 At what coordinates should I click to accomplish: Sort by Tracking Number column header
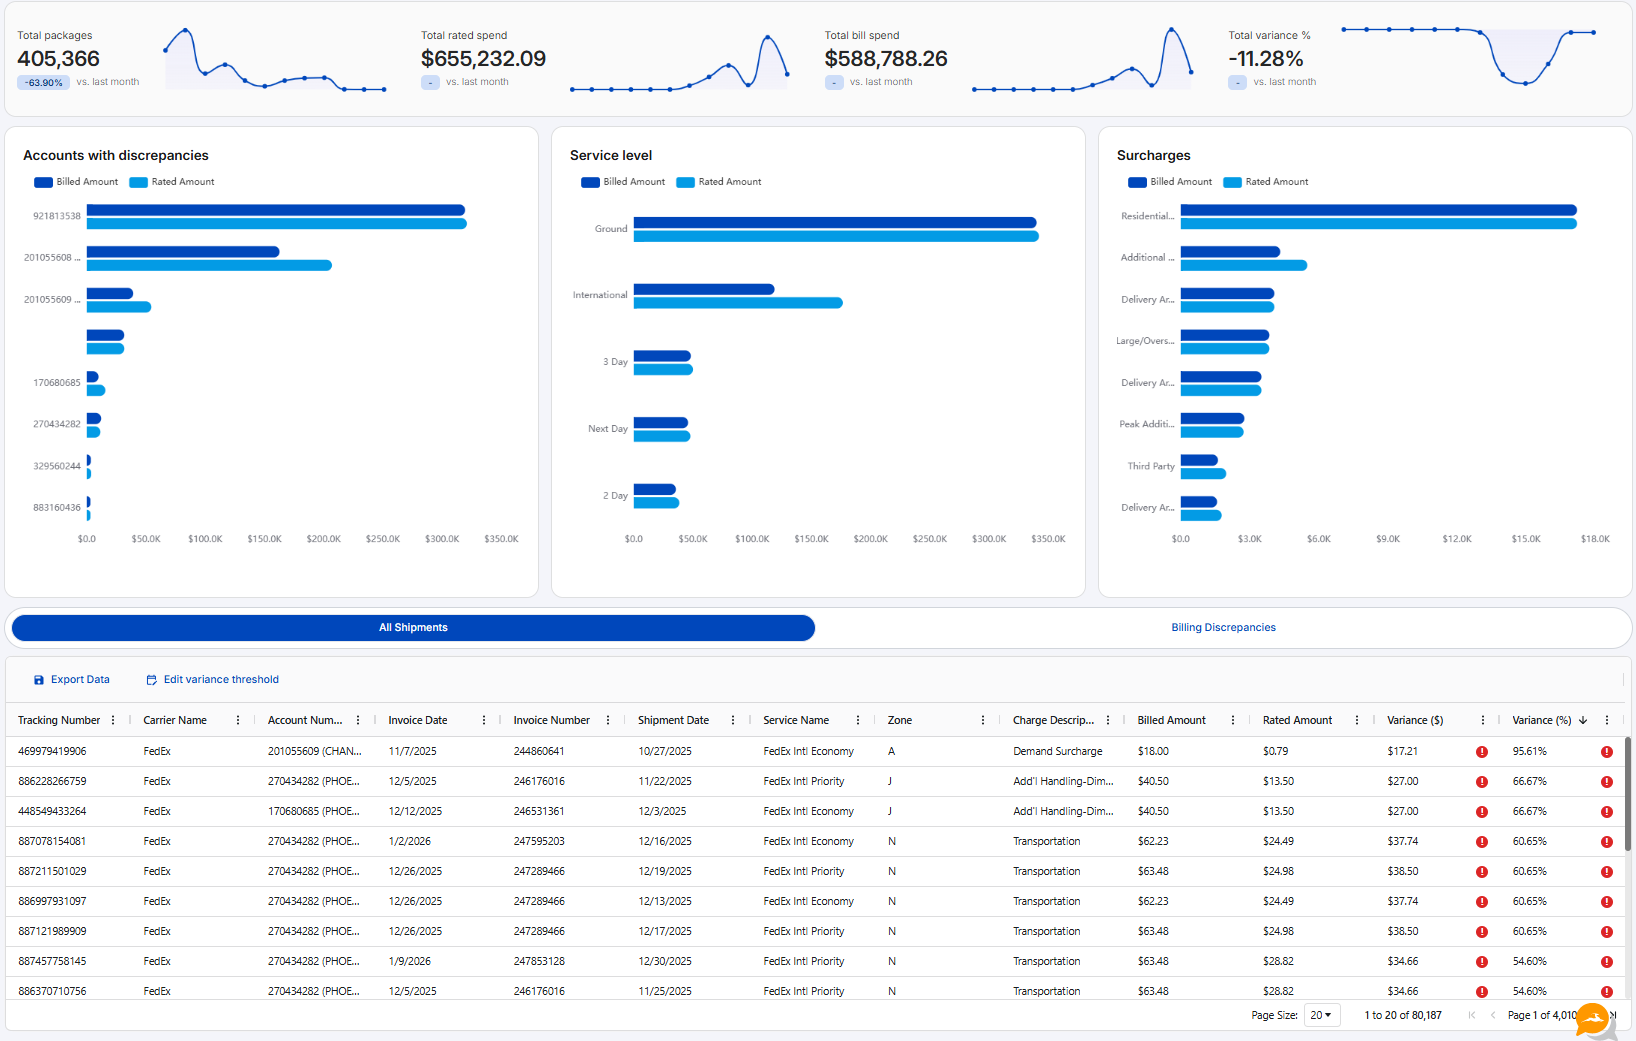59,720
